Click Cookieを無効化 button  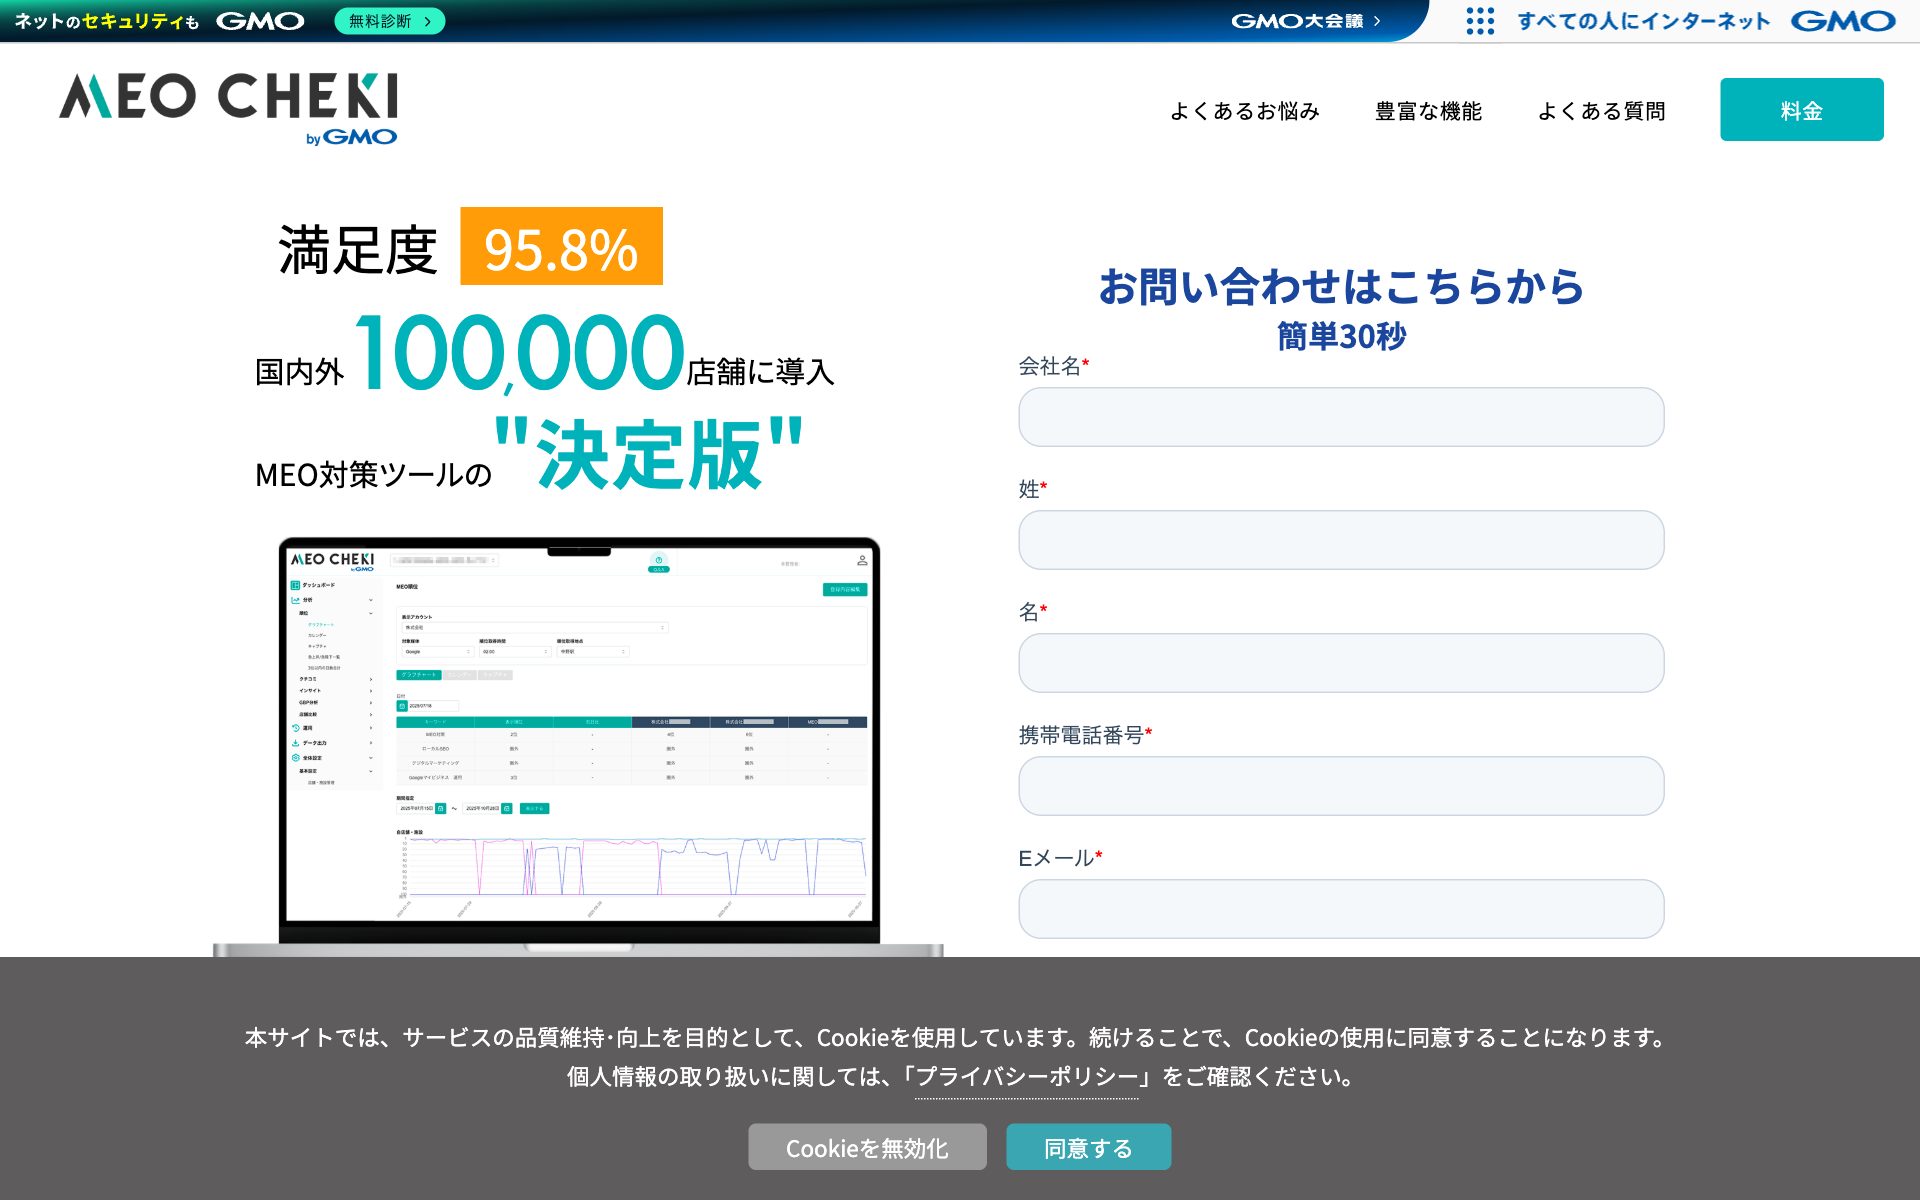tap(867, 1147)
